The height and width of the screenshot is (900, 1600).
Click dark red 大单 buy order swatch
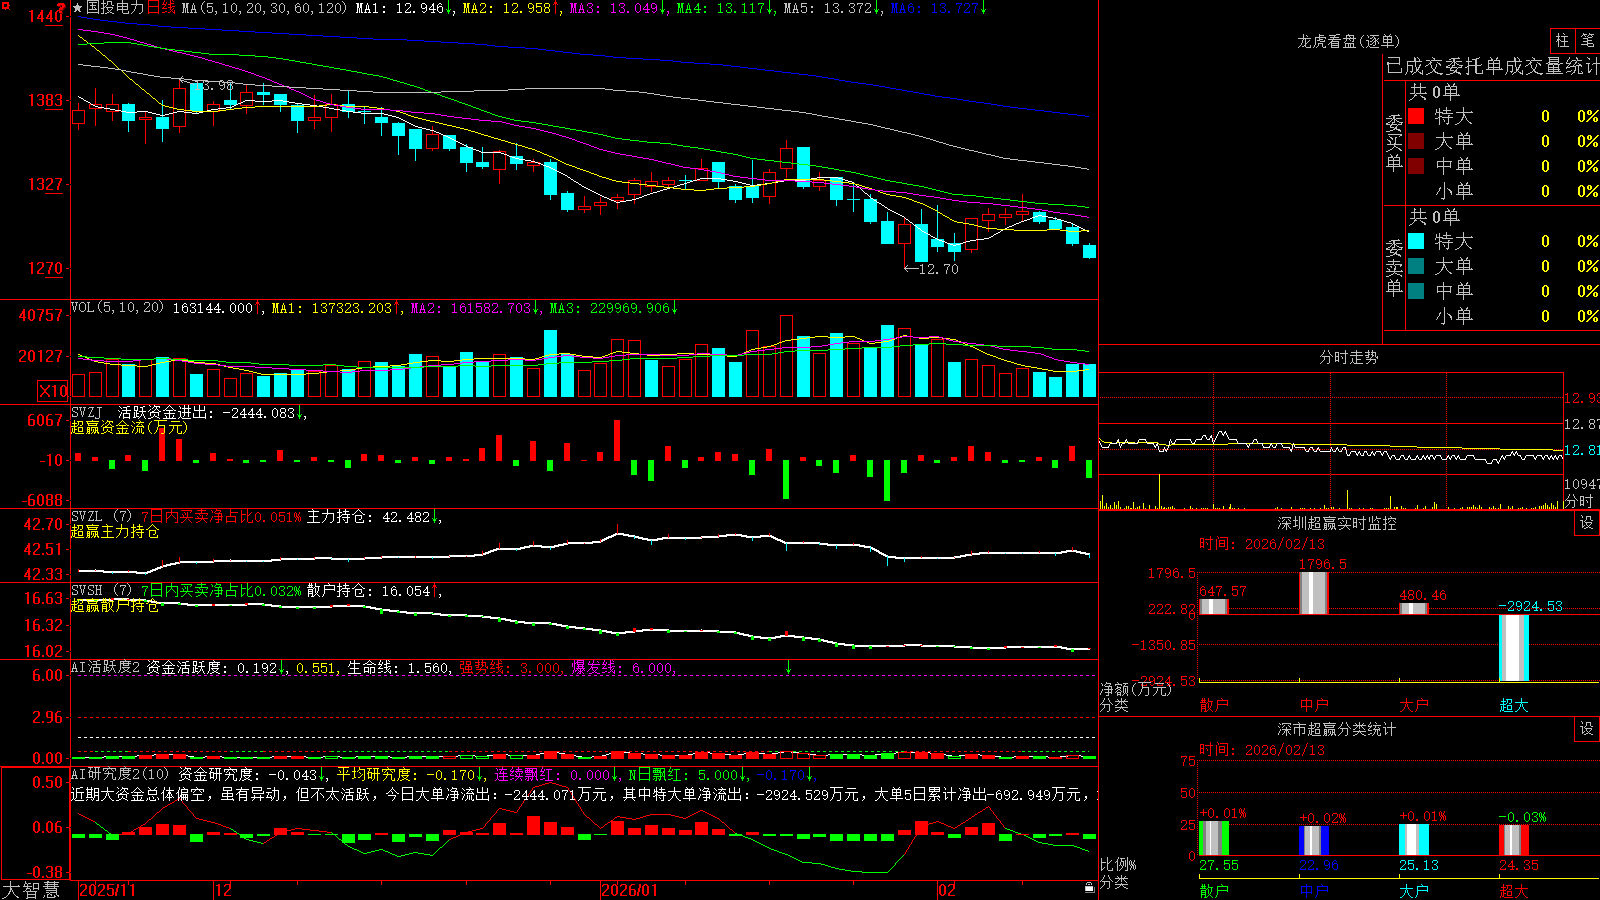tap(1416, 141)
